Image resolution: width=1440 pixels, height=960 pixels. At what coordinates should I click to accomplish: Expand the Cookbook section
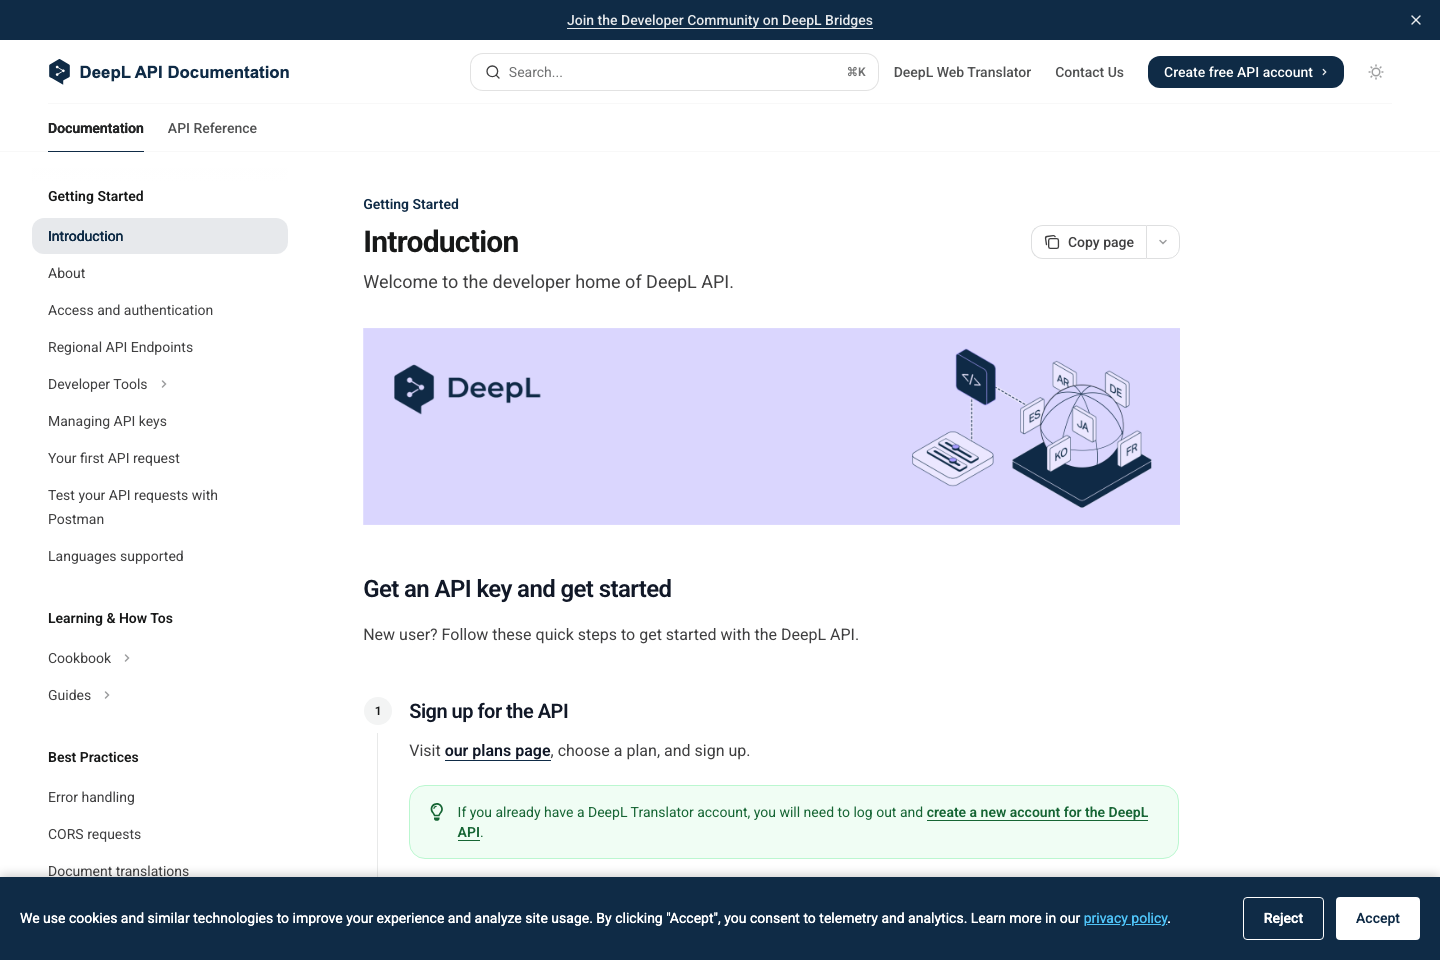(126, 658)
